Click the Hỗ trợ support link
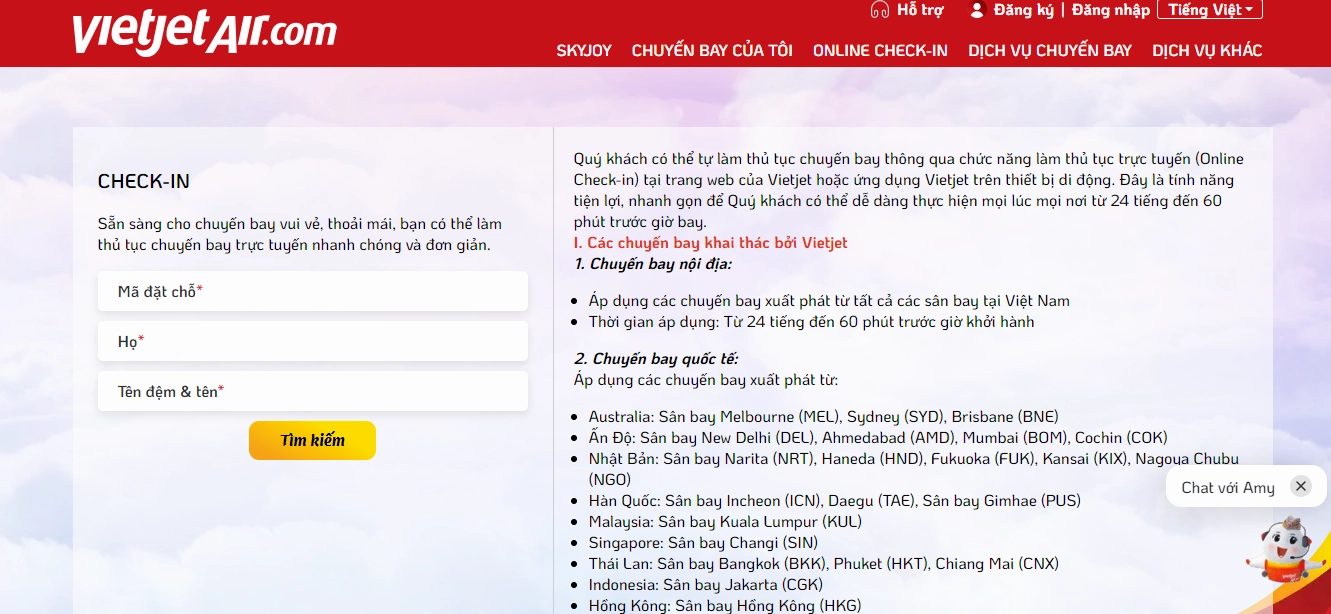Screen dimensions: 1331x614 [x=920, y=10]
